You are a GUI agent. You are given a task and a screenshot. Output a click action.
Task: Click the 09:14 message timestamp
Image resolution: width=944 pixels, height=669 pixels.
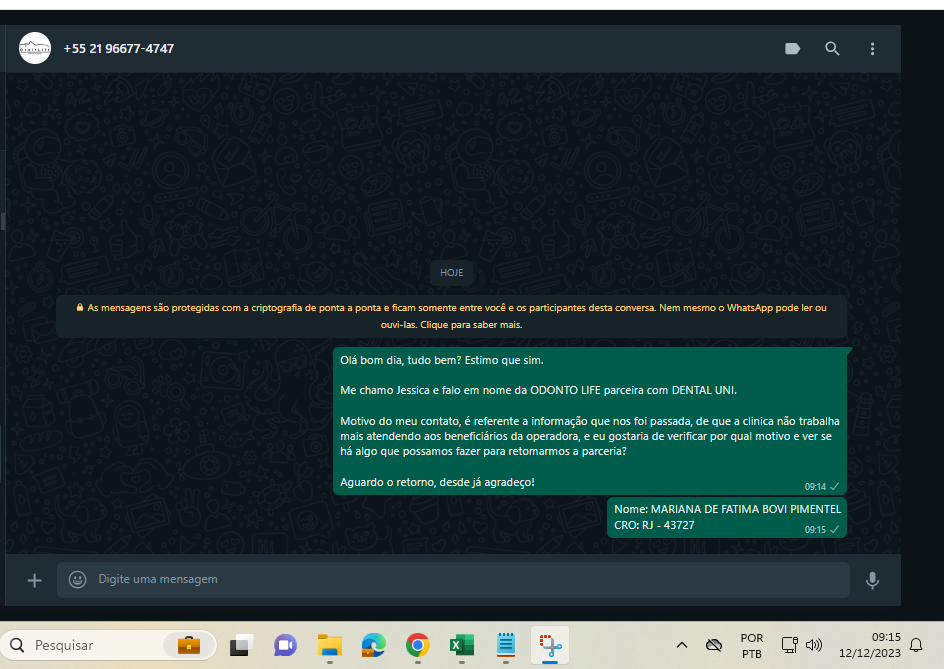[x=815, y=487]
